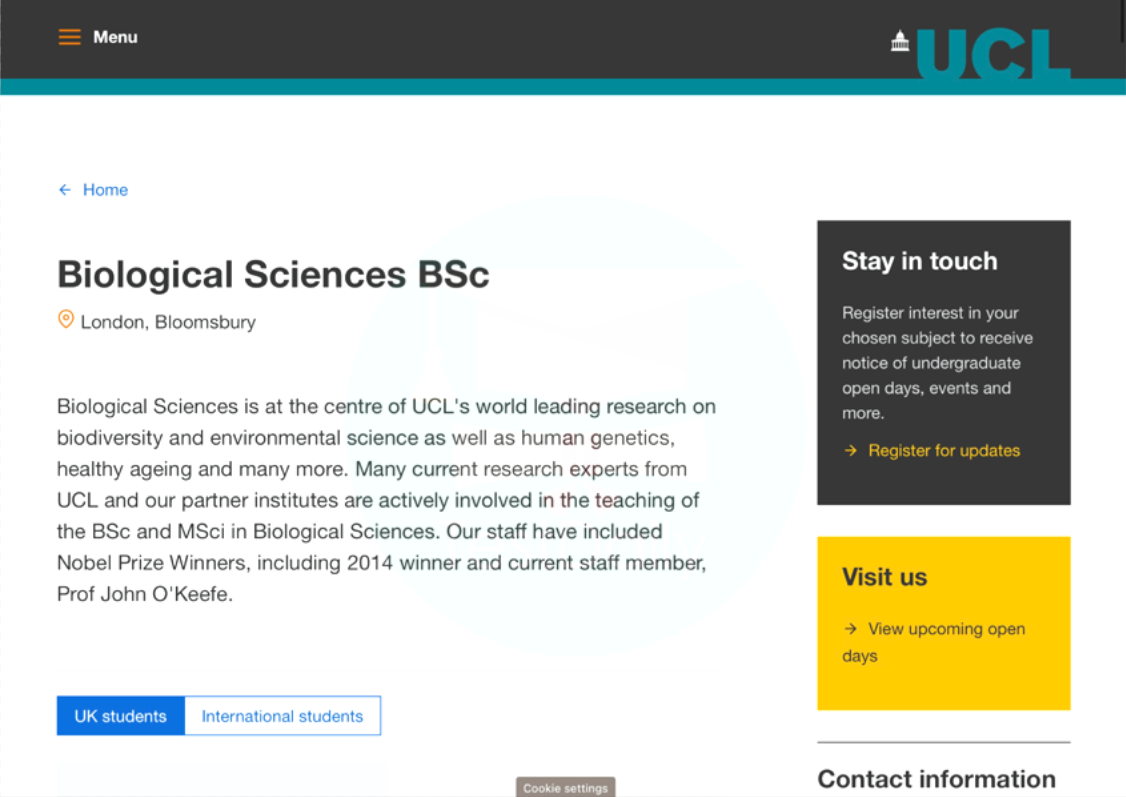The width and height of the screenshot is (1126, 797).
Task: Click the page scrollbar at right edge
Action: [x=1122, y=22]
